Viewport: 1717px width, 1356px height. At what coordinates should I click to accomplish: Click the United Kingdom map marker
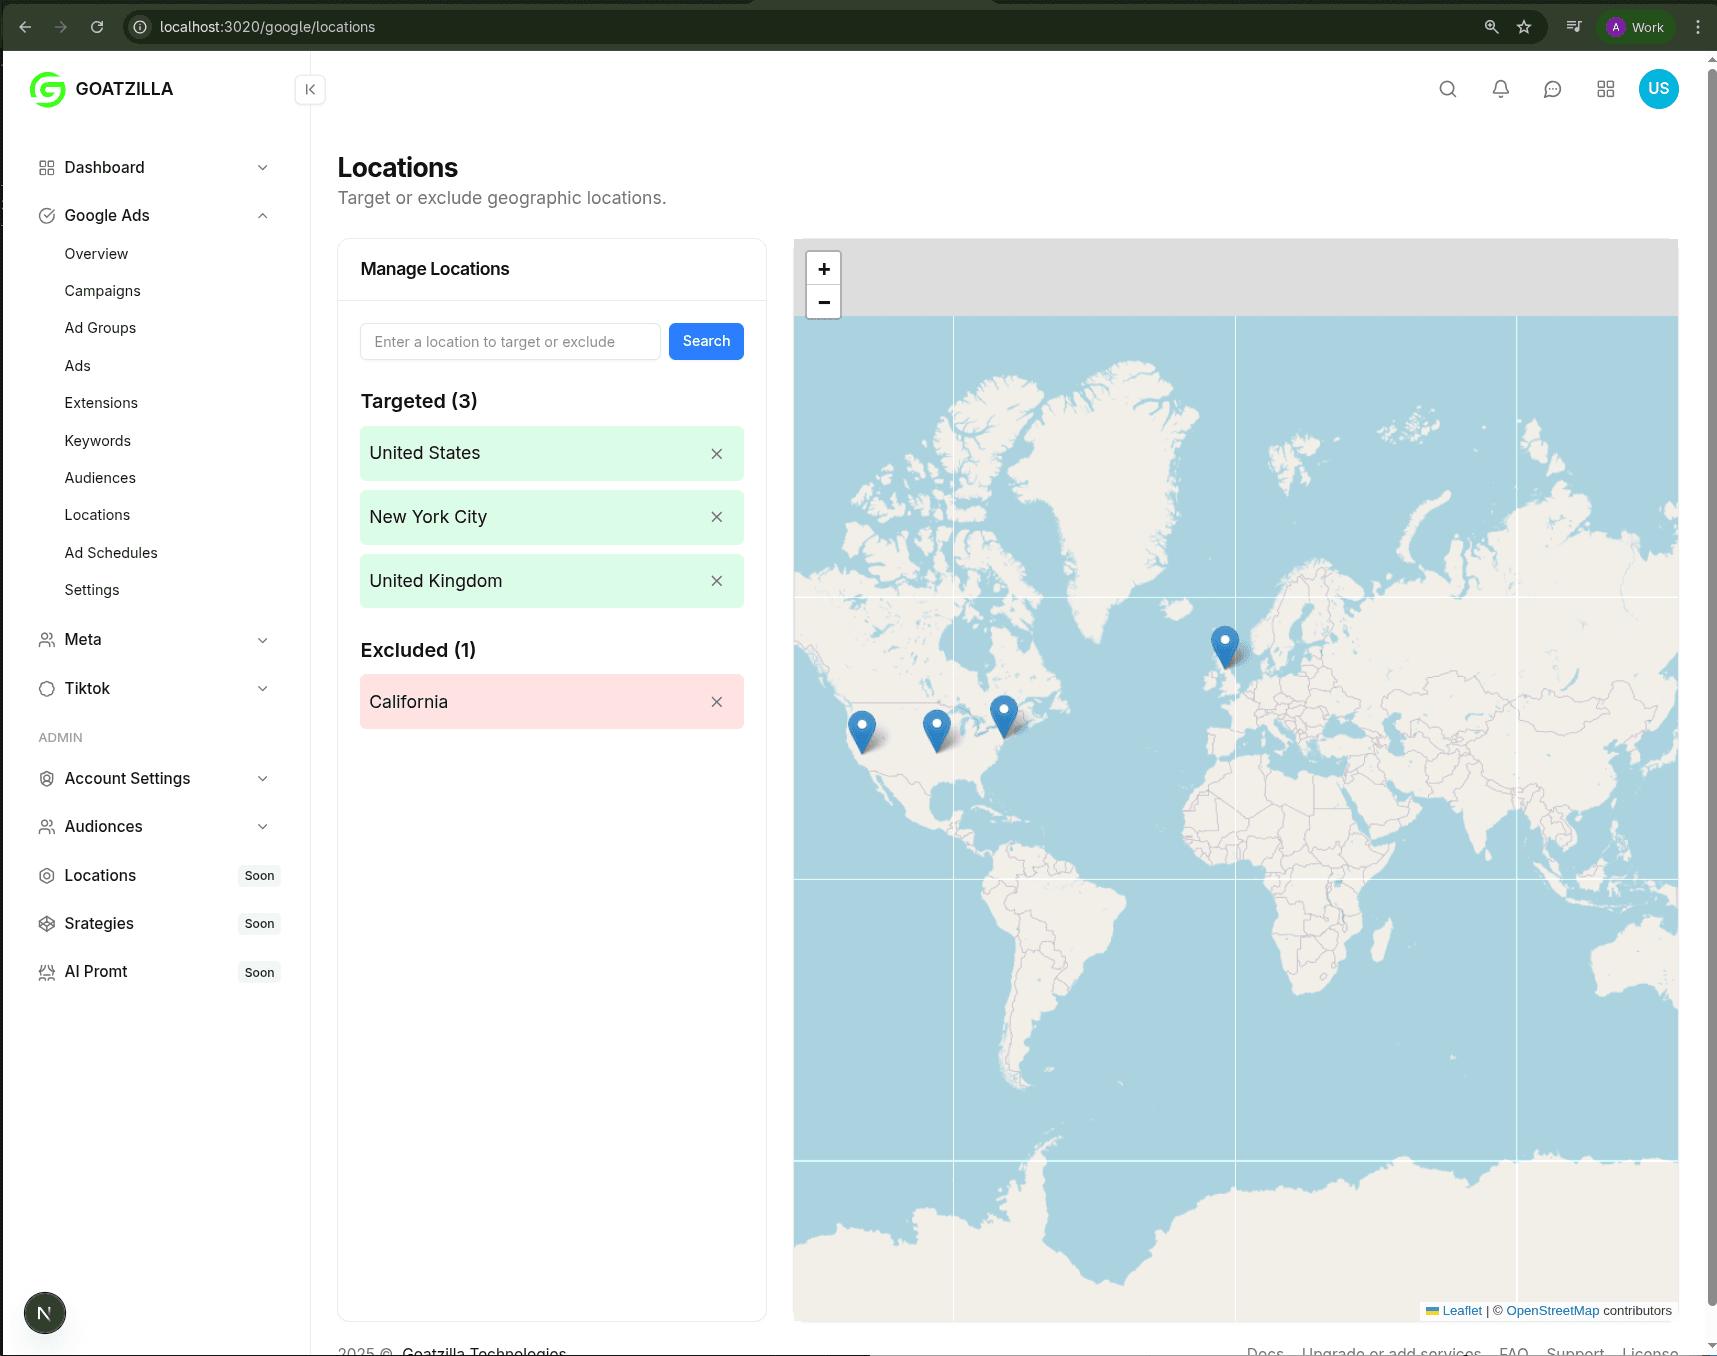click(1224, 645)
